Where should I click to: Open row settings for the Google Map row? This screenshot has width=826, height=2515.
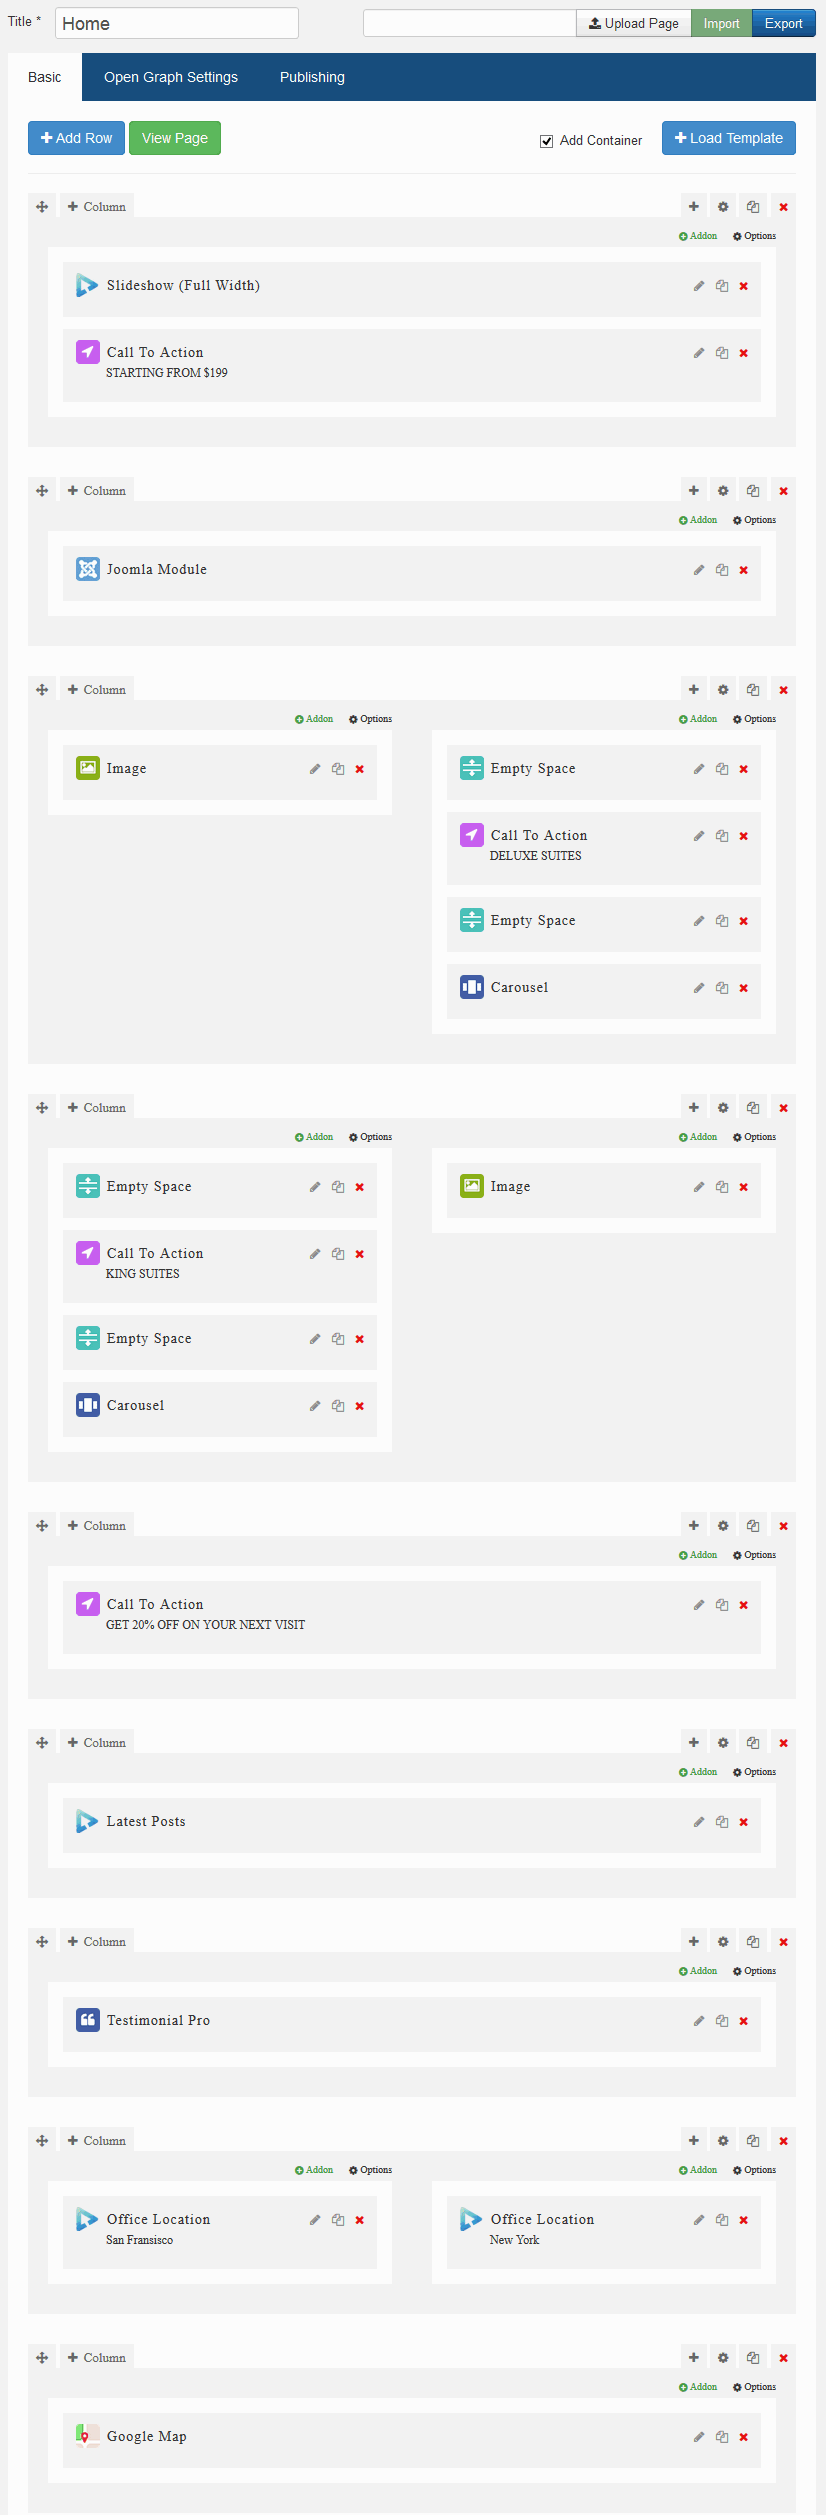(x=723, y=2358)
